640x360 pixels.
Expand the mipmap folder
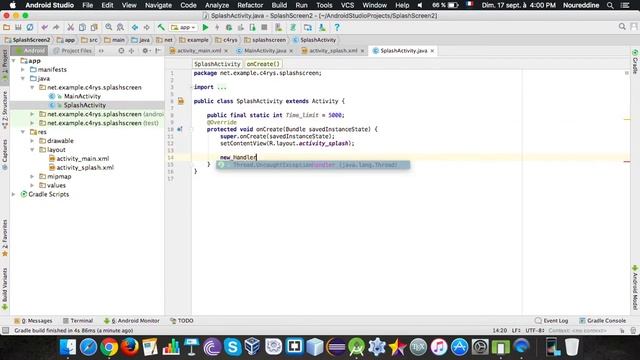(32, 176)
